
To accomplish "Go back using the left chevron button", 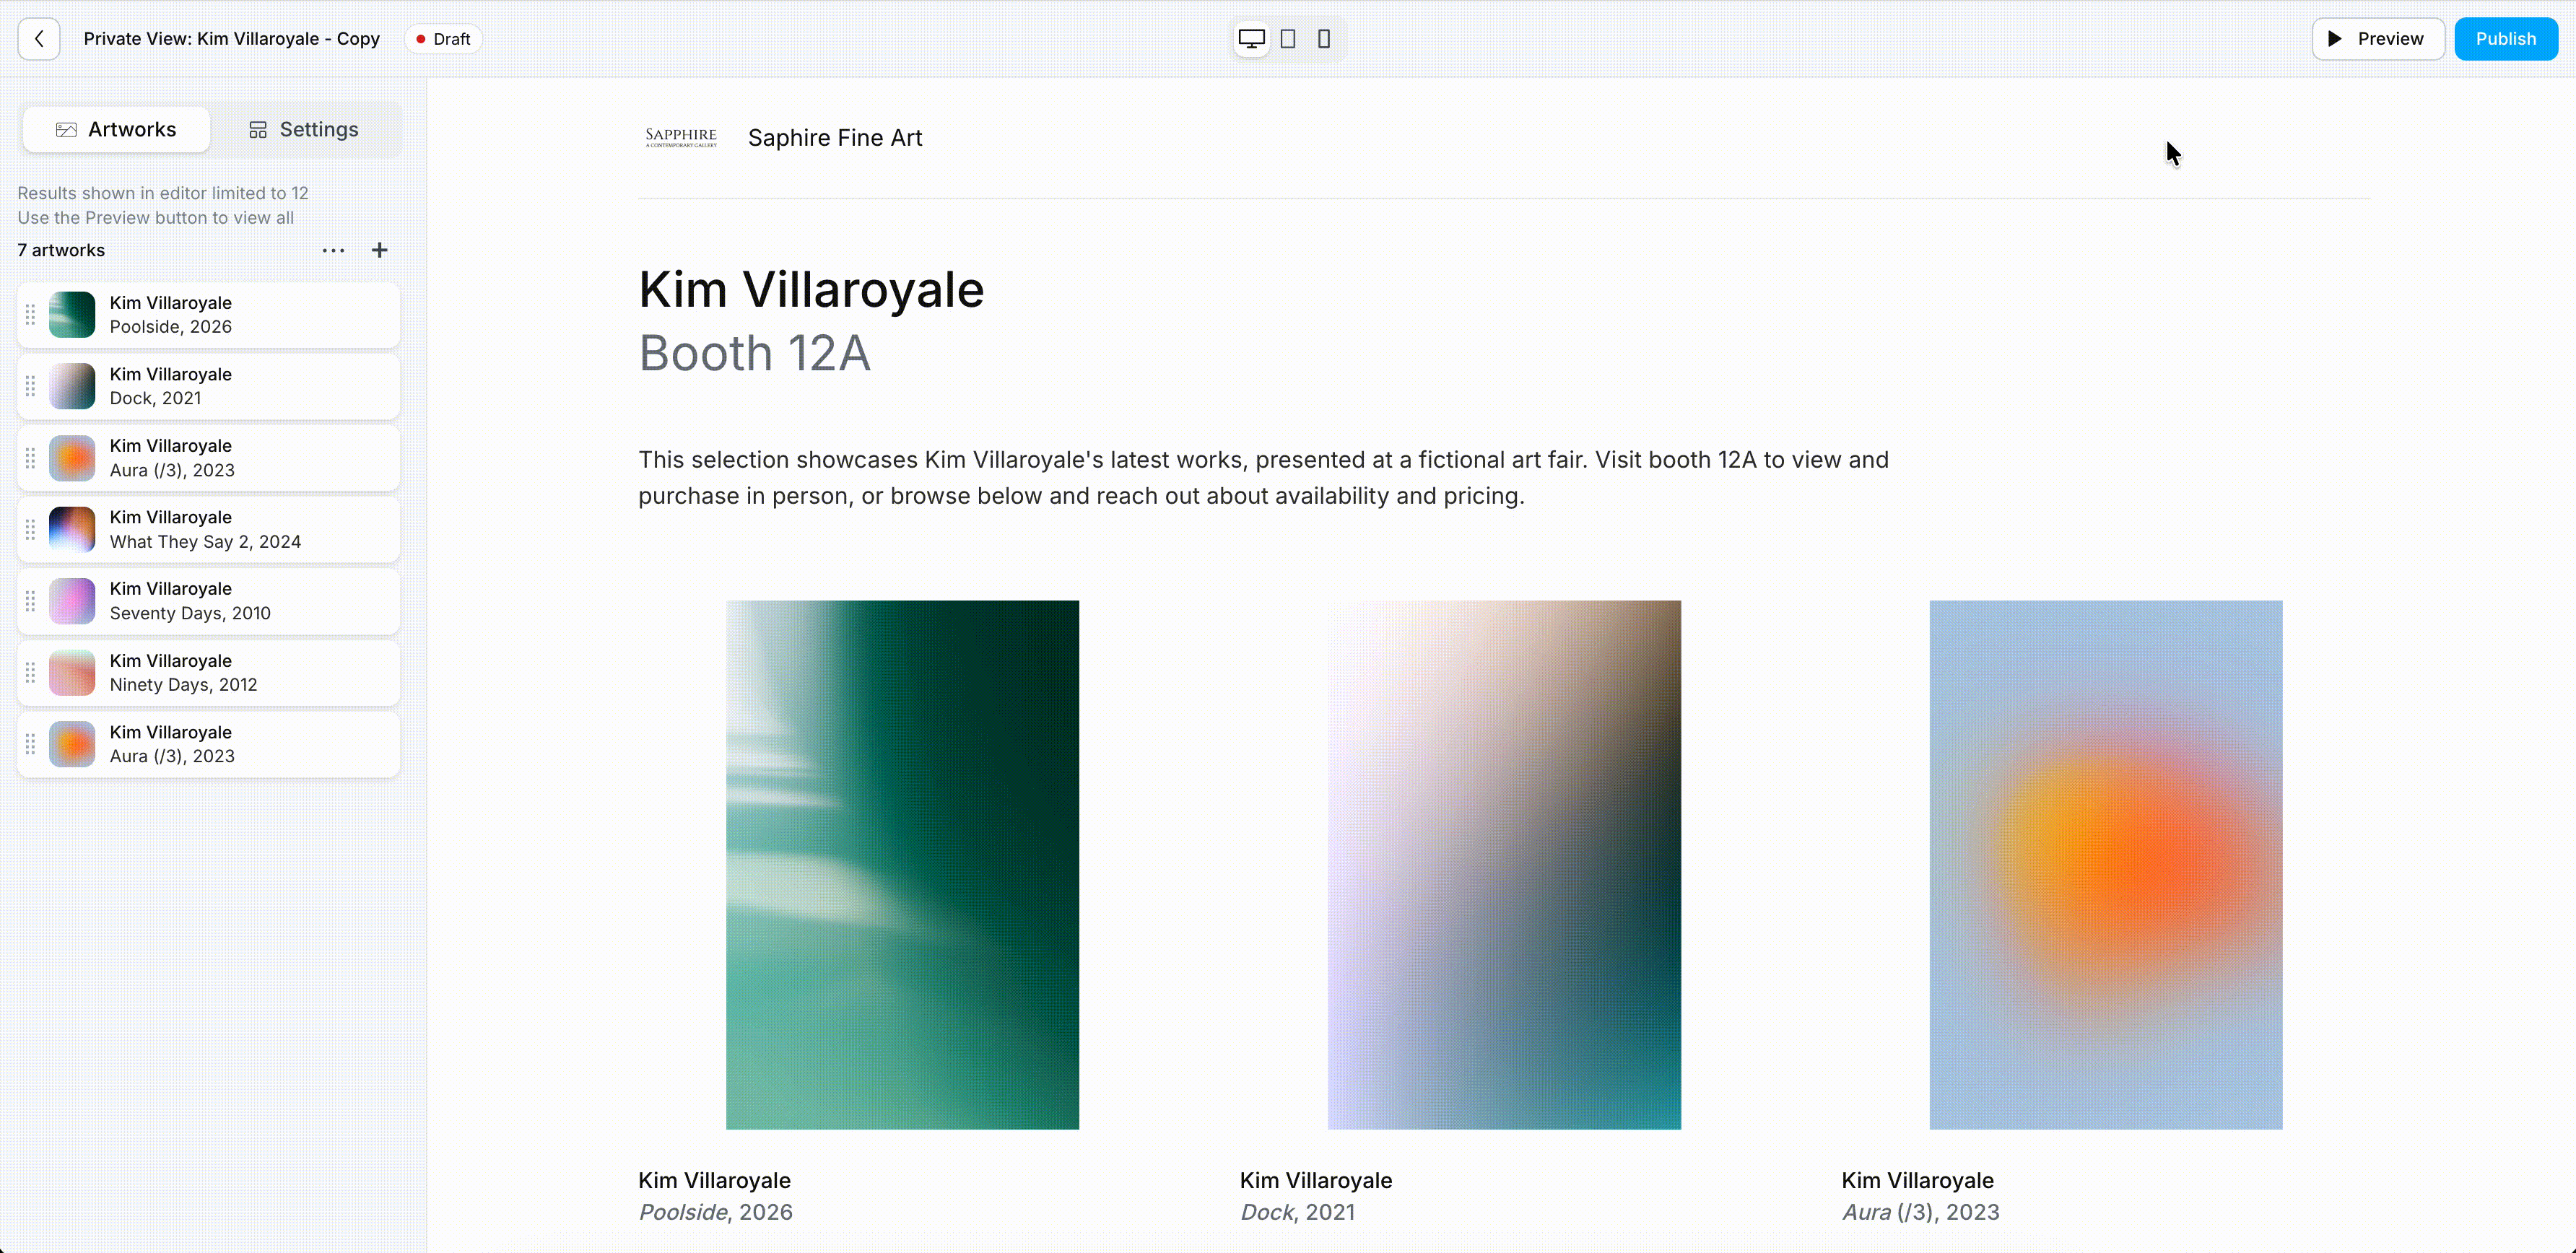I will click(x=39, y=39).
